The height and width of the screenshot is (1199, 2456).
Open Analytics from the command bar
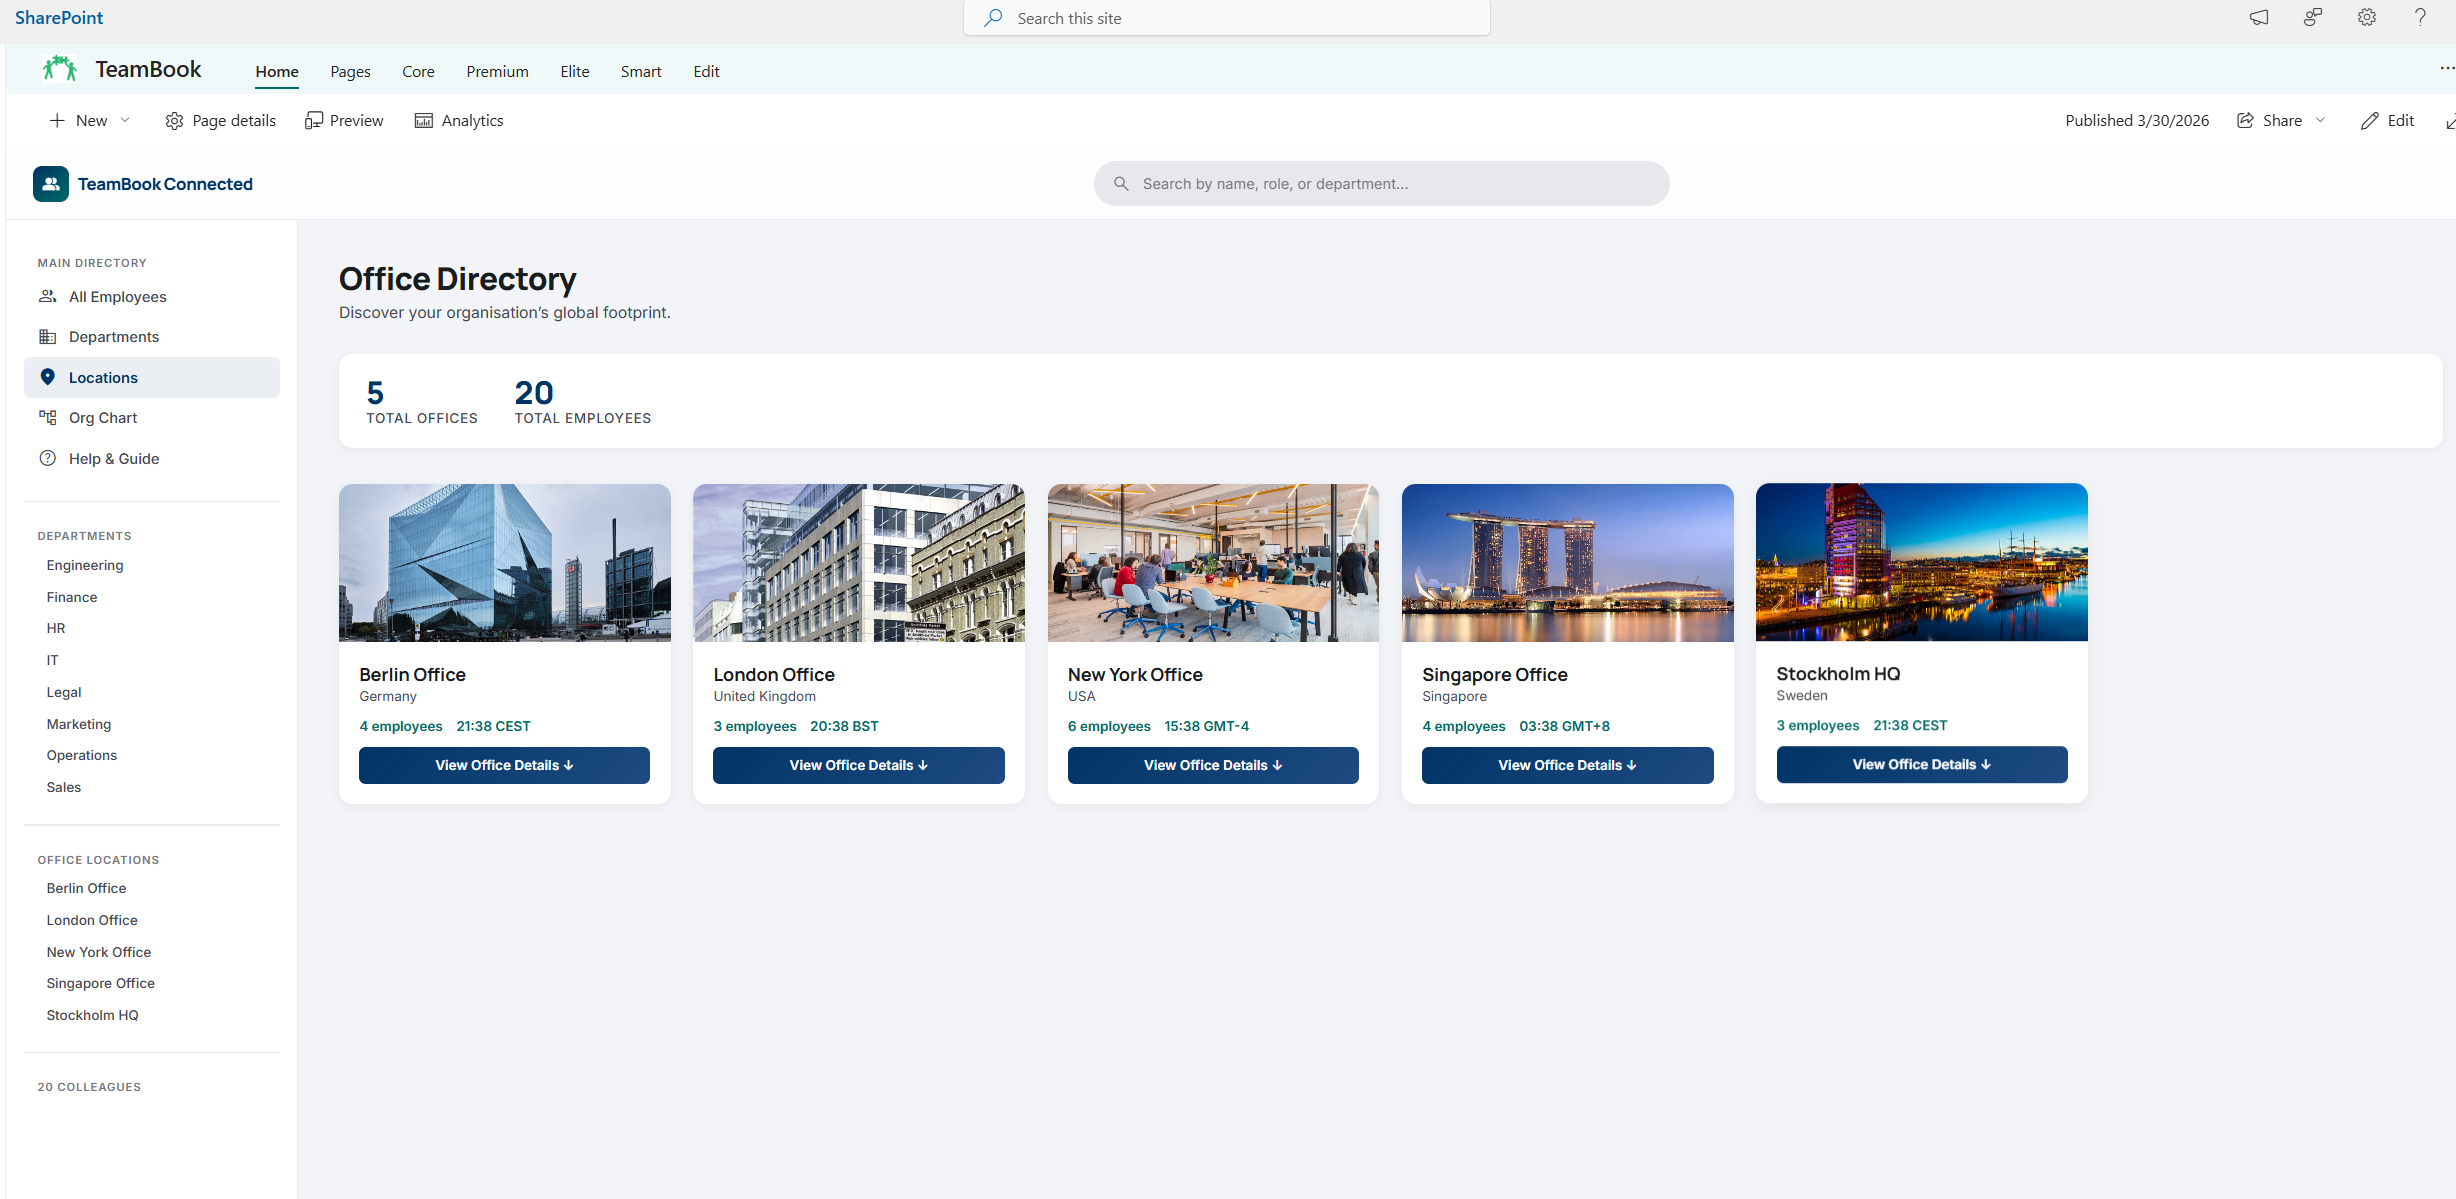tap(459, 121)
